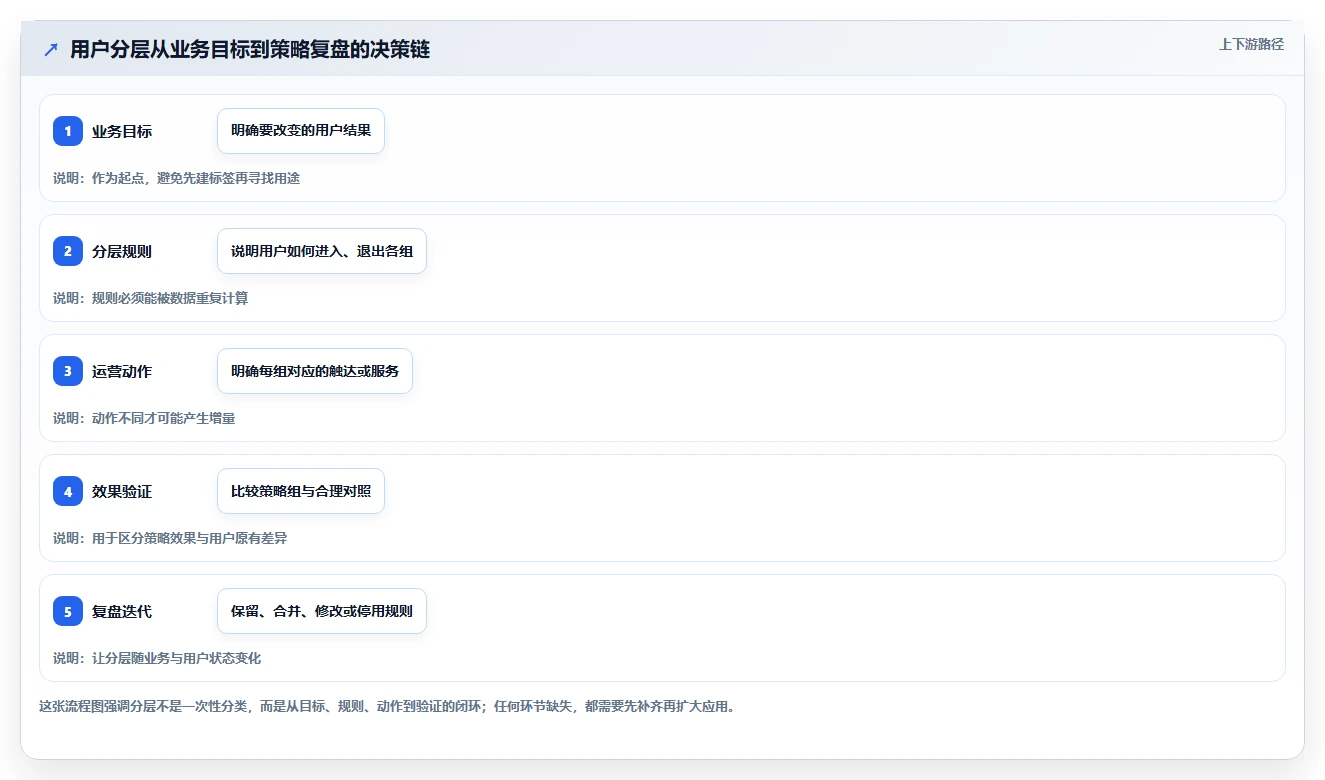This screenshot has height=780, width=1325.
Task: Select step number 4 badge
Action: [68, 491]
